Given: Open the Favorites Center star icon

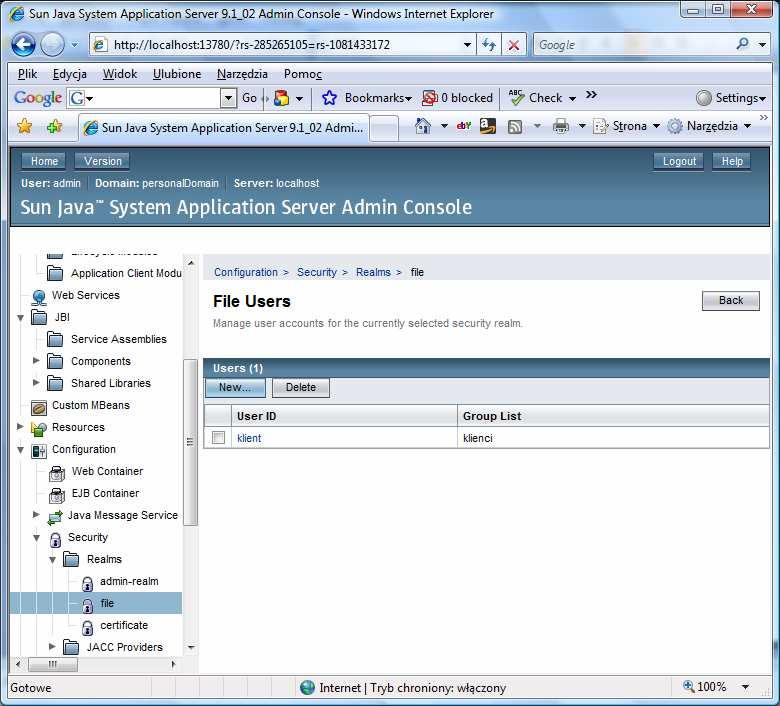Looking at the screenshot, I should [x=24, y=126].
